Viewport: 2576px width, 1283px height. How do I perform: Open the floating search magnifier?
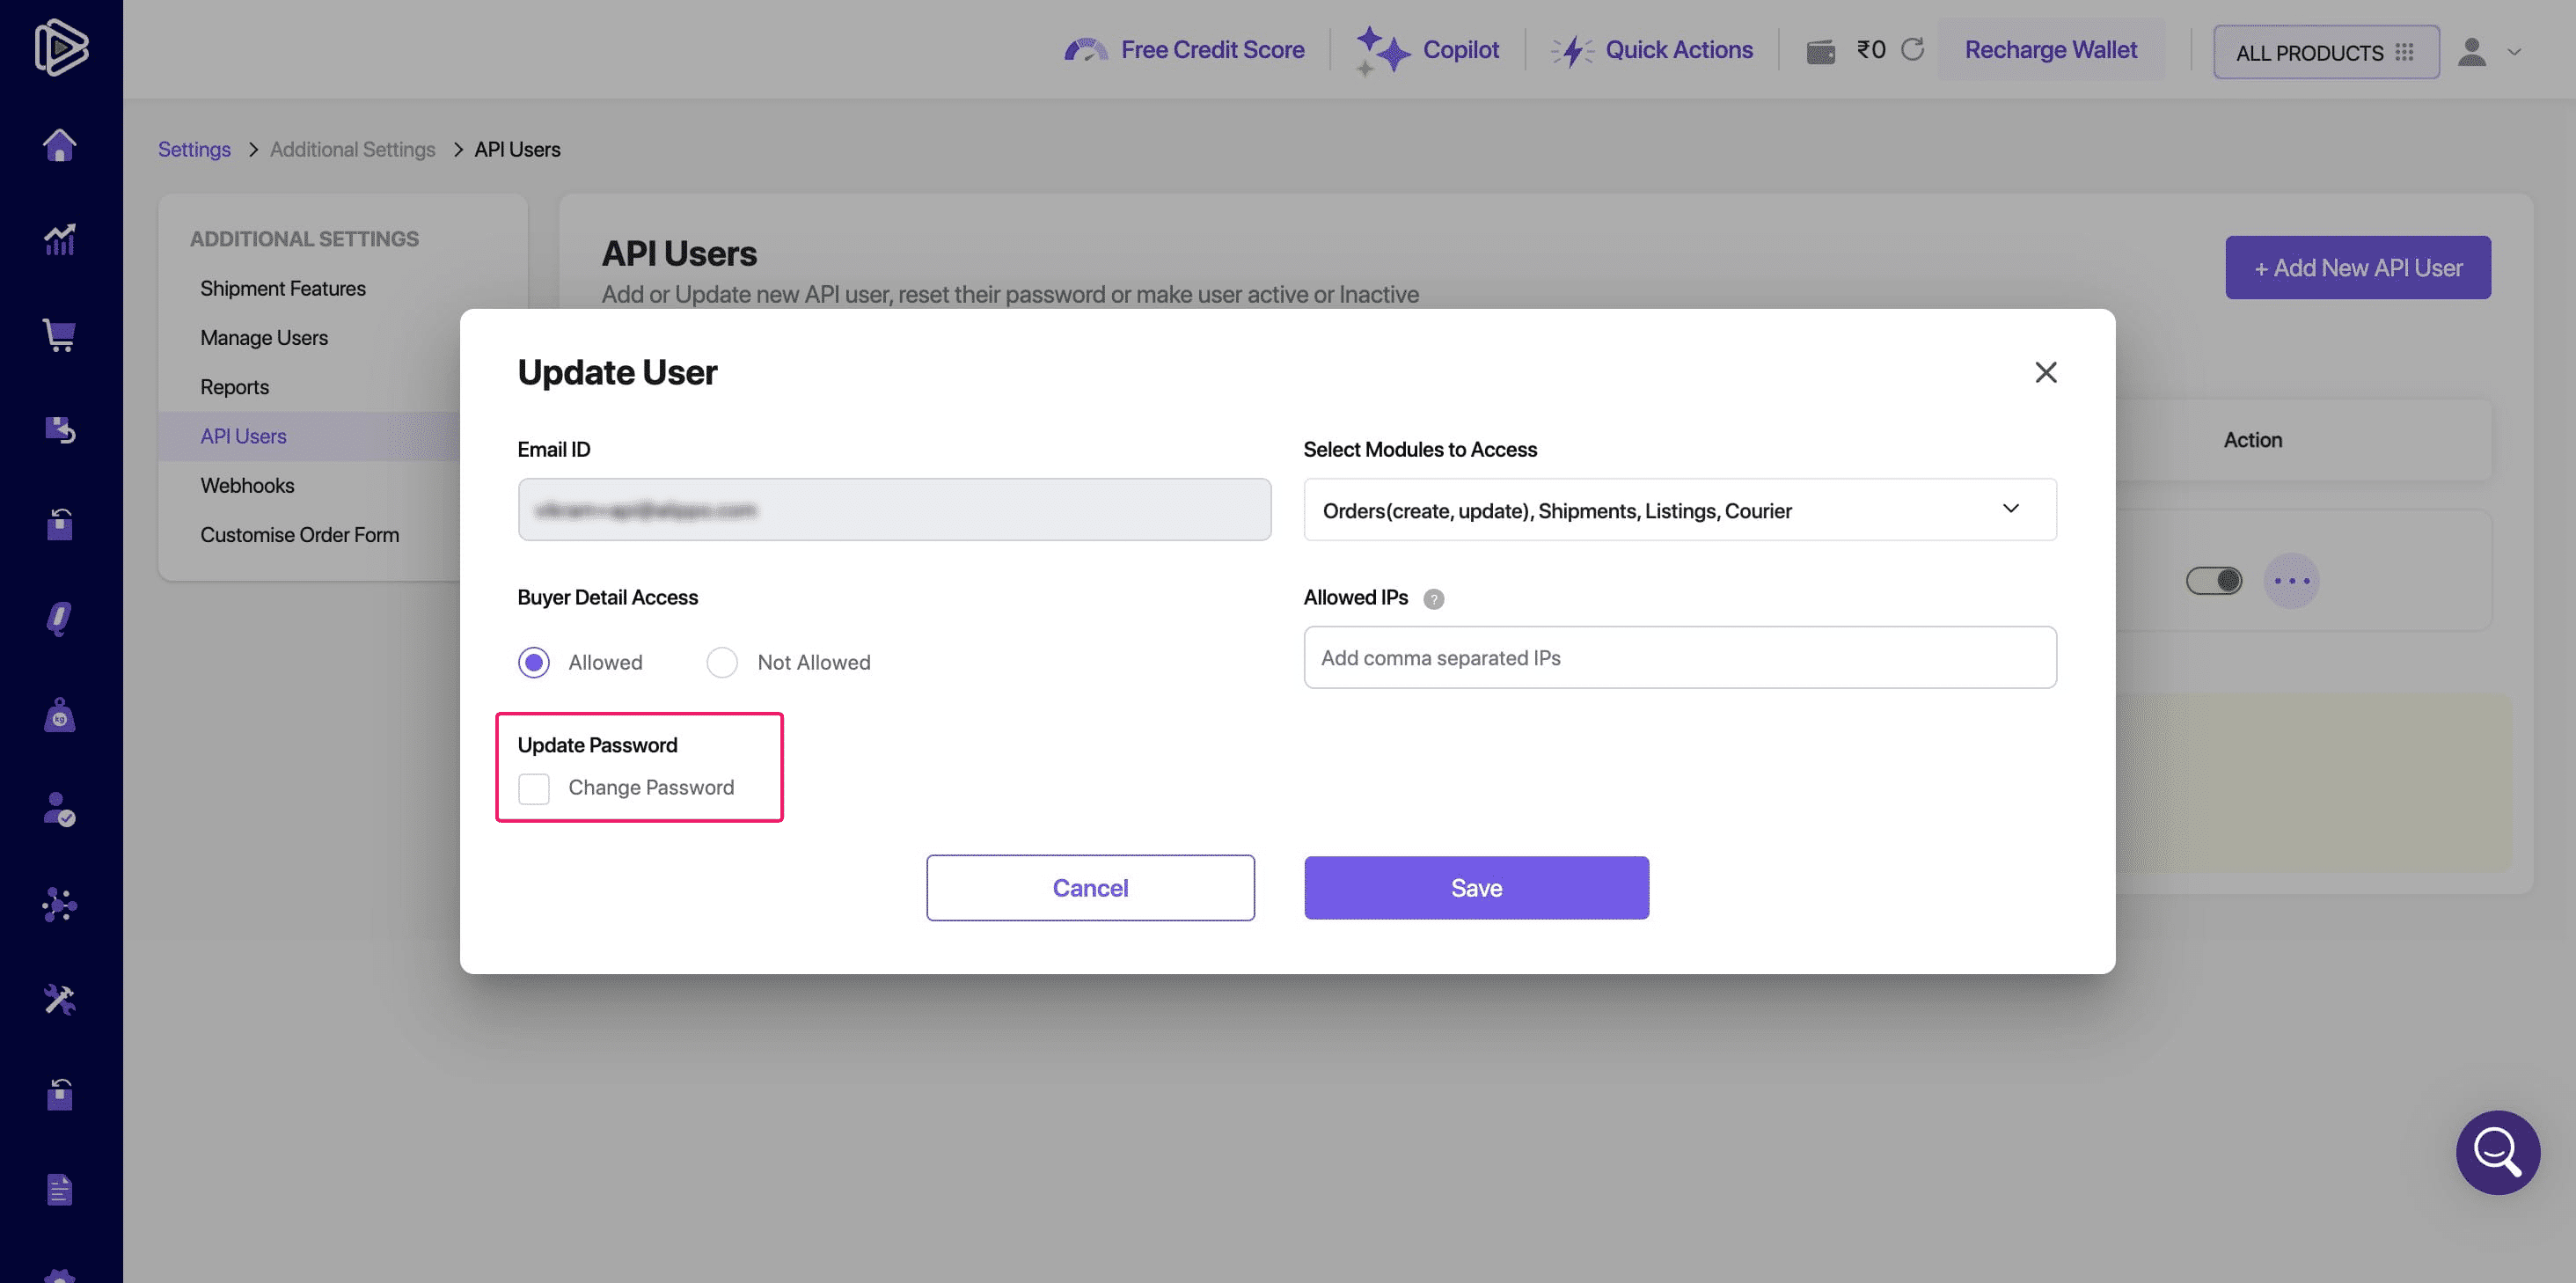click(2497, 1152)
